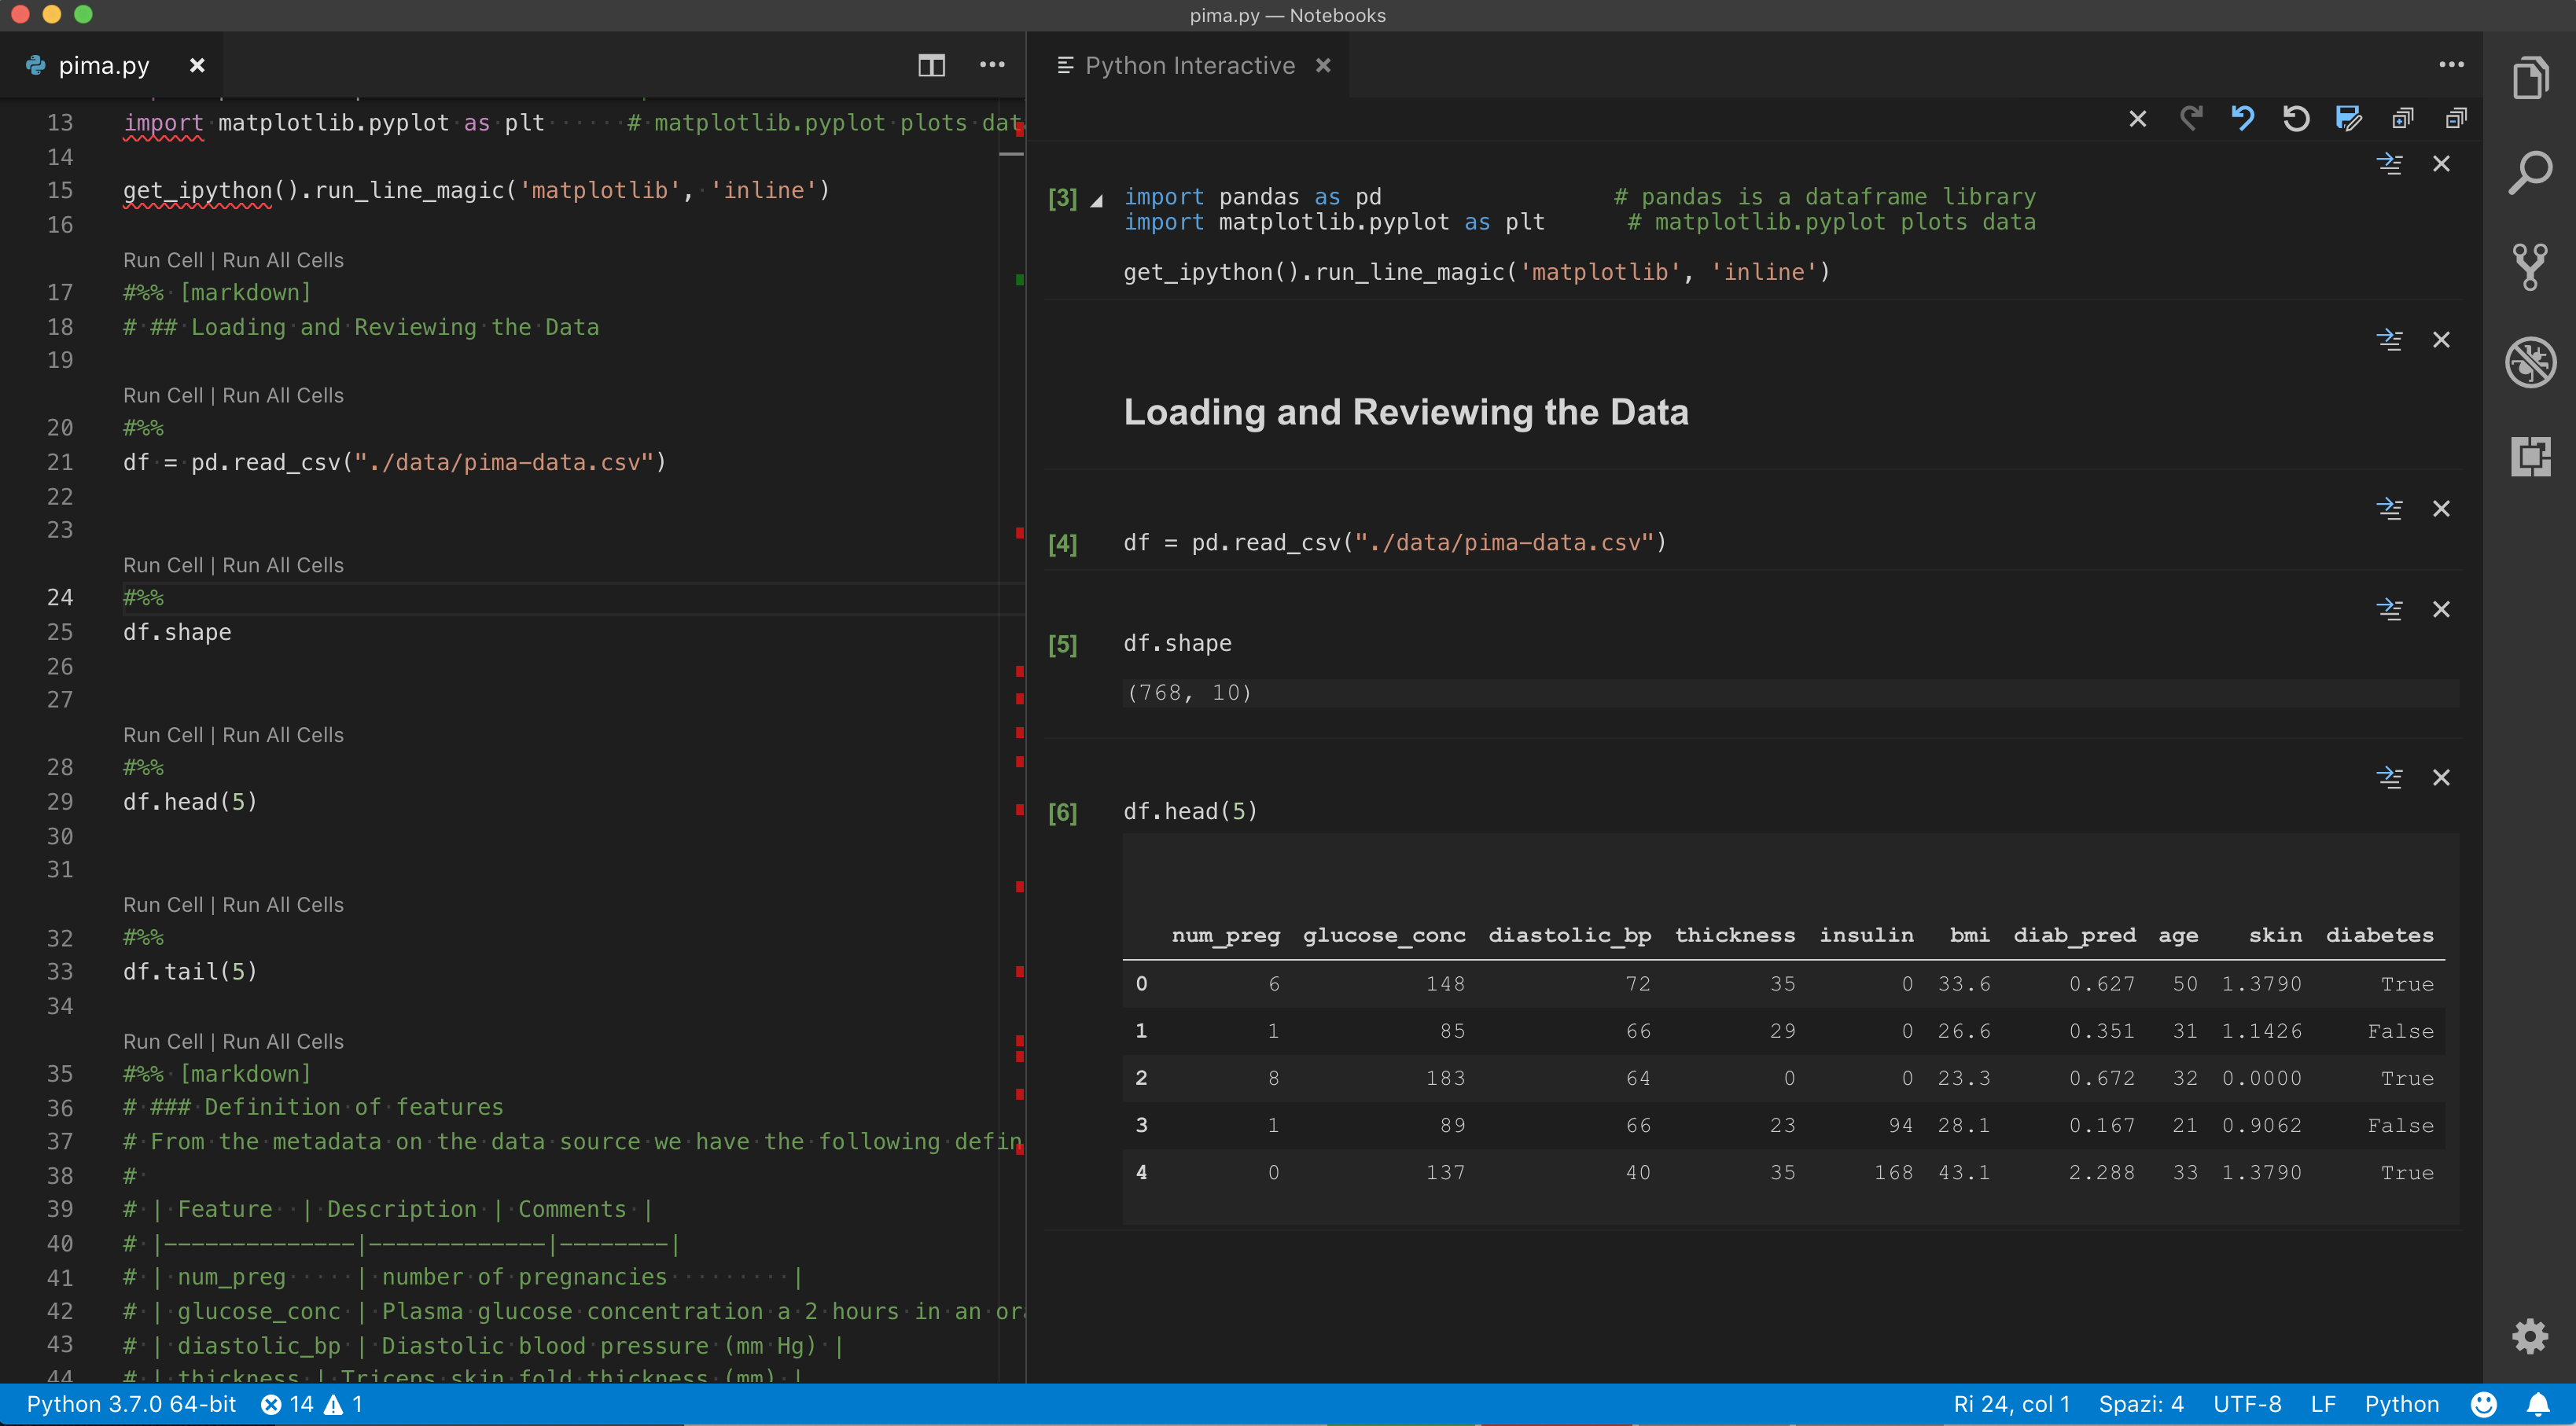Open the Source Control view
2576x1426 pixels.
[x=2530, y=266]
